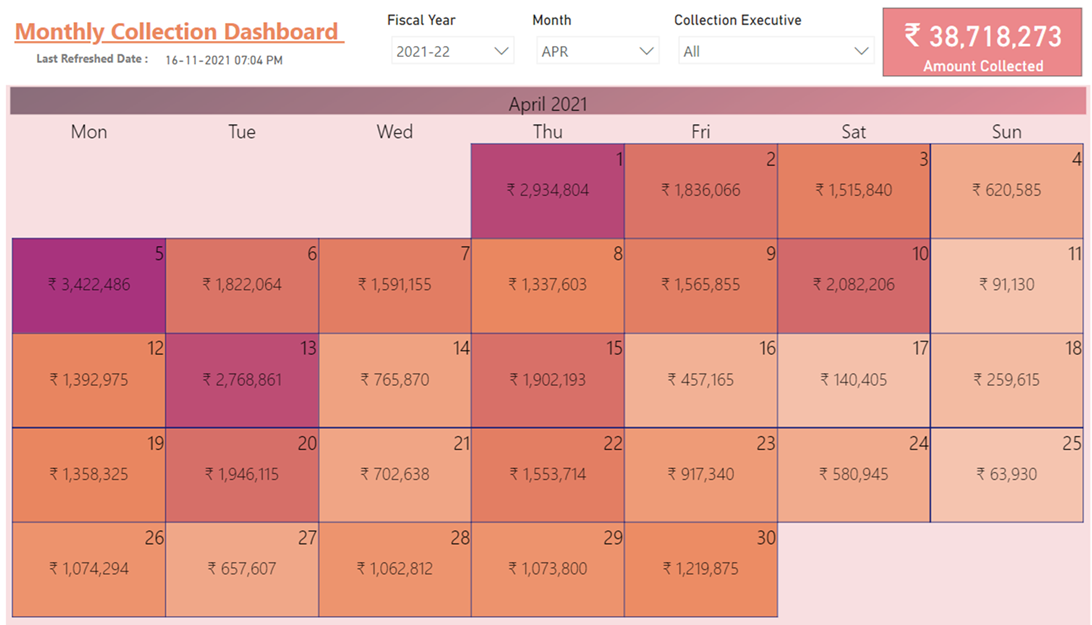Open the Fiscal Year dropdown
This screenshot has width=1092, height=625.
coord(452,51)
